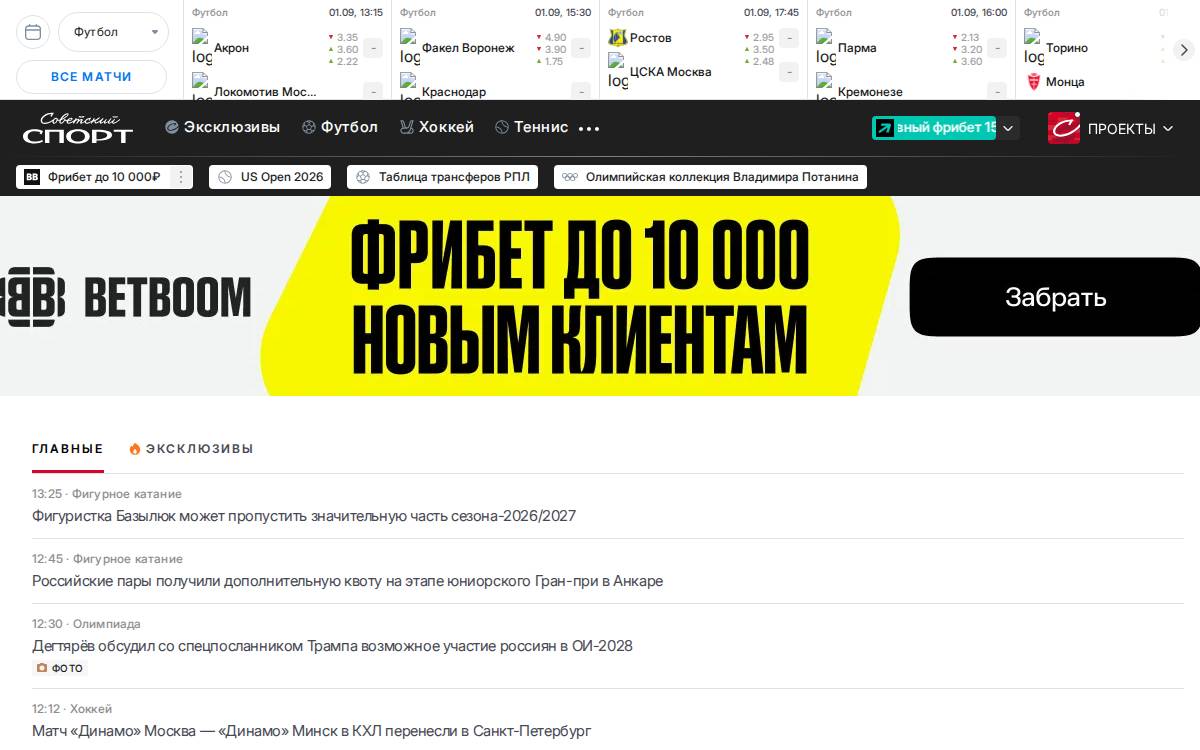Open the Фигуристка Базылюк news headline
Screen dimensions: 1200x750
click(304, 516)
